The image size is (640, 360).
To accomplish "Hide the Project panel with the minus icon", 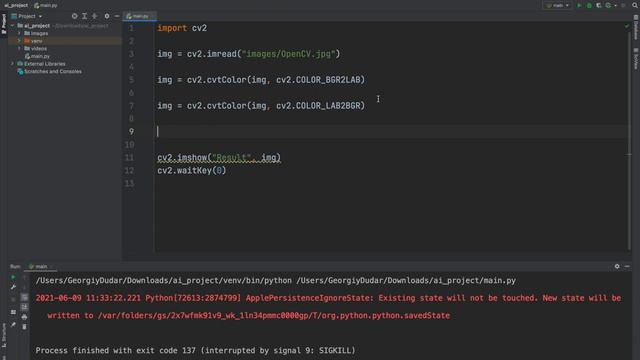I will (x=117, y=16).
